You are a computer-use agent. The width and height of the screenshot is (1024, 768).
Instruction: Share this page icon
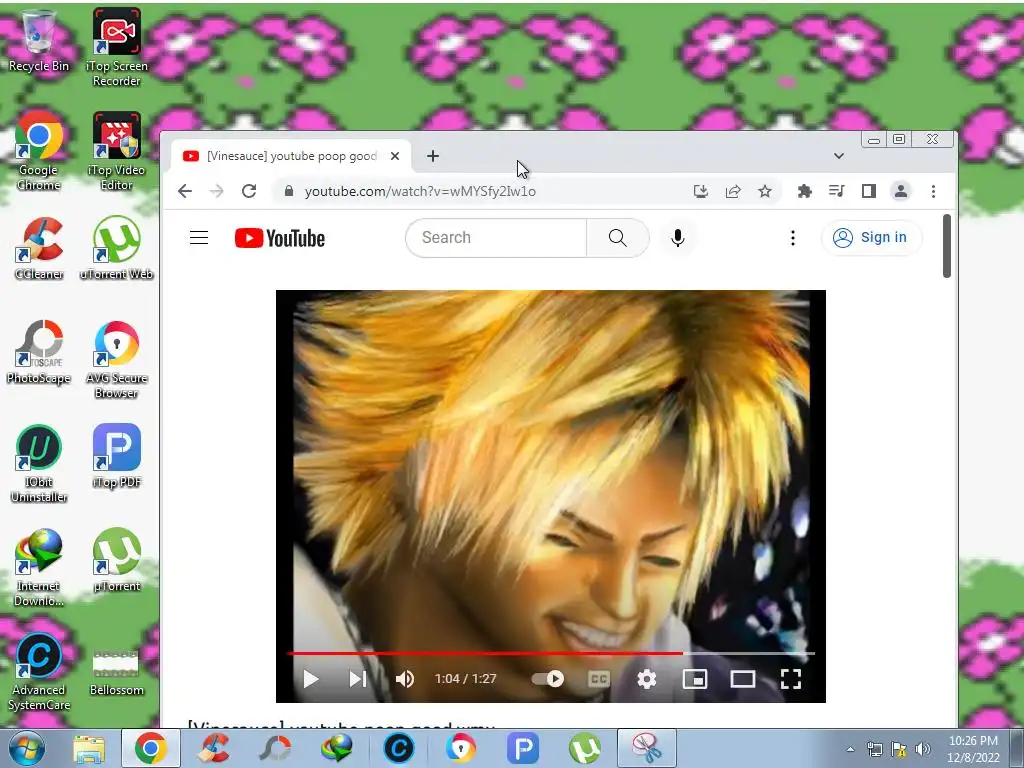pyautogui.click(x=733, y=191)
